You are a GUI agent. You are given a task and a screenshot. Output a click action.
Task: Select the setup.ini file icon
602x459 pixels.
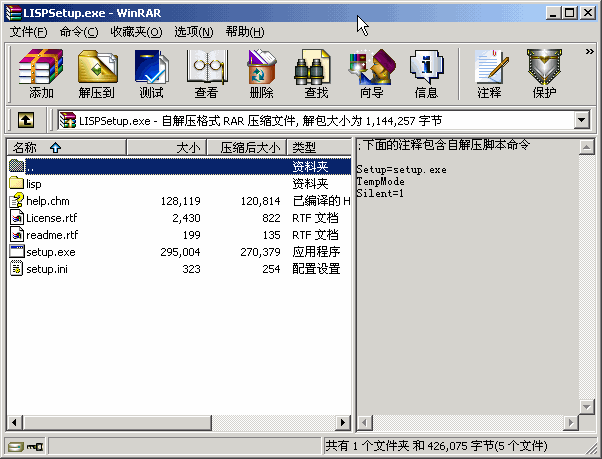pos(17,268)
